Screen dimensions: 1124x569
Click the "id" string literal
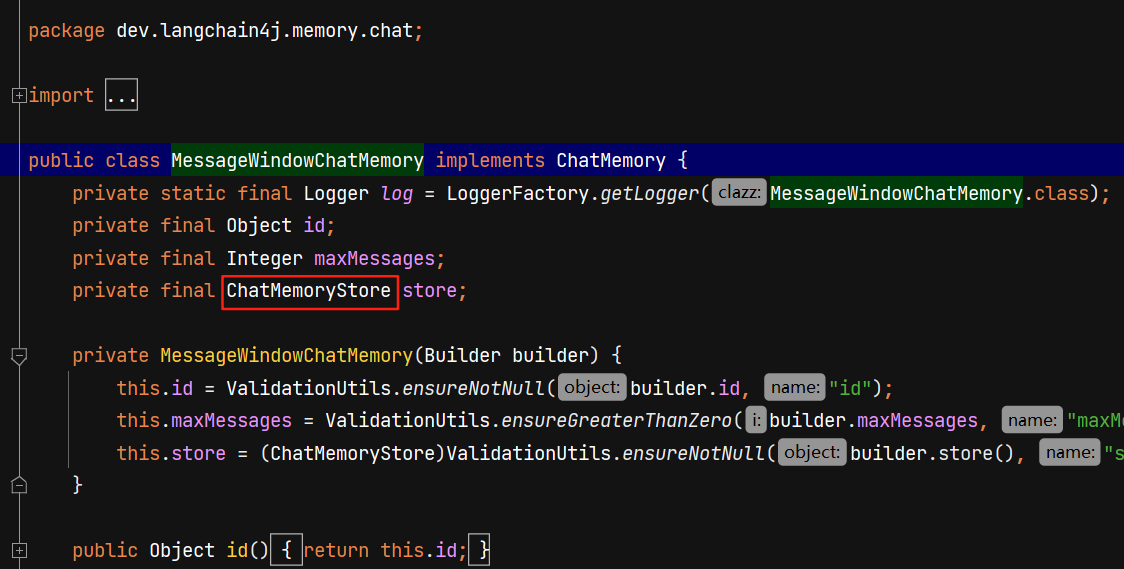click(x=850, y=388)
